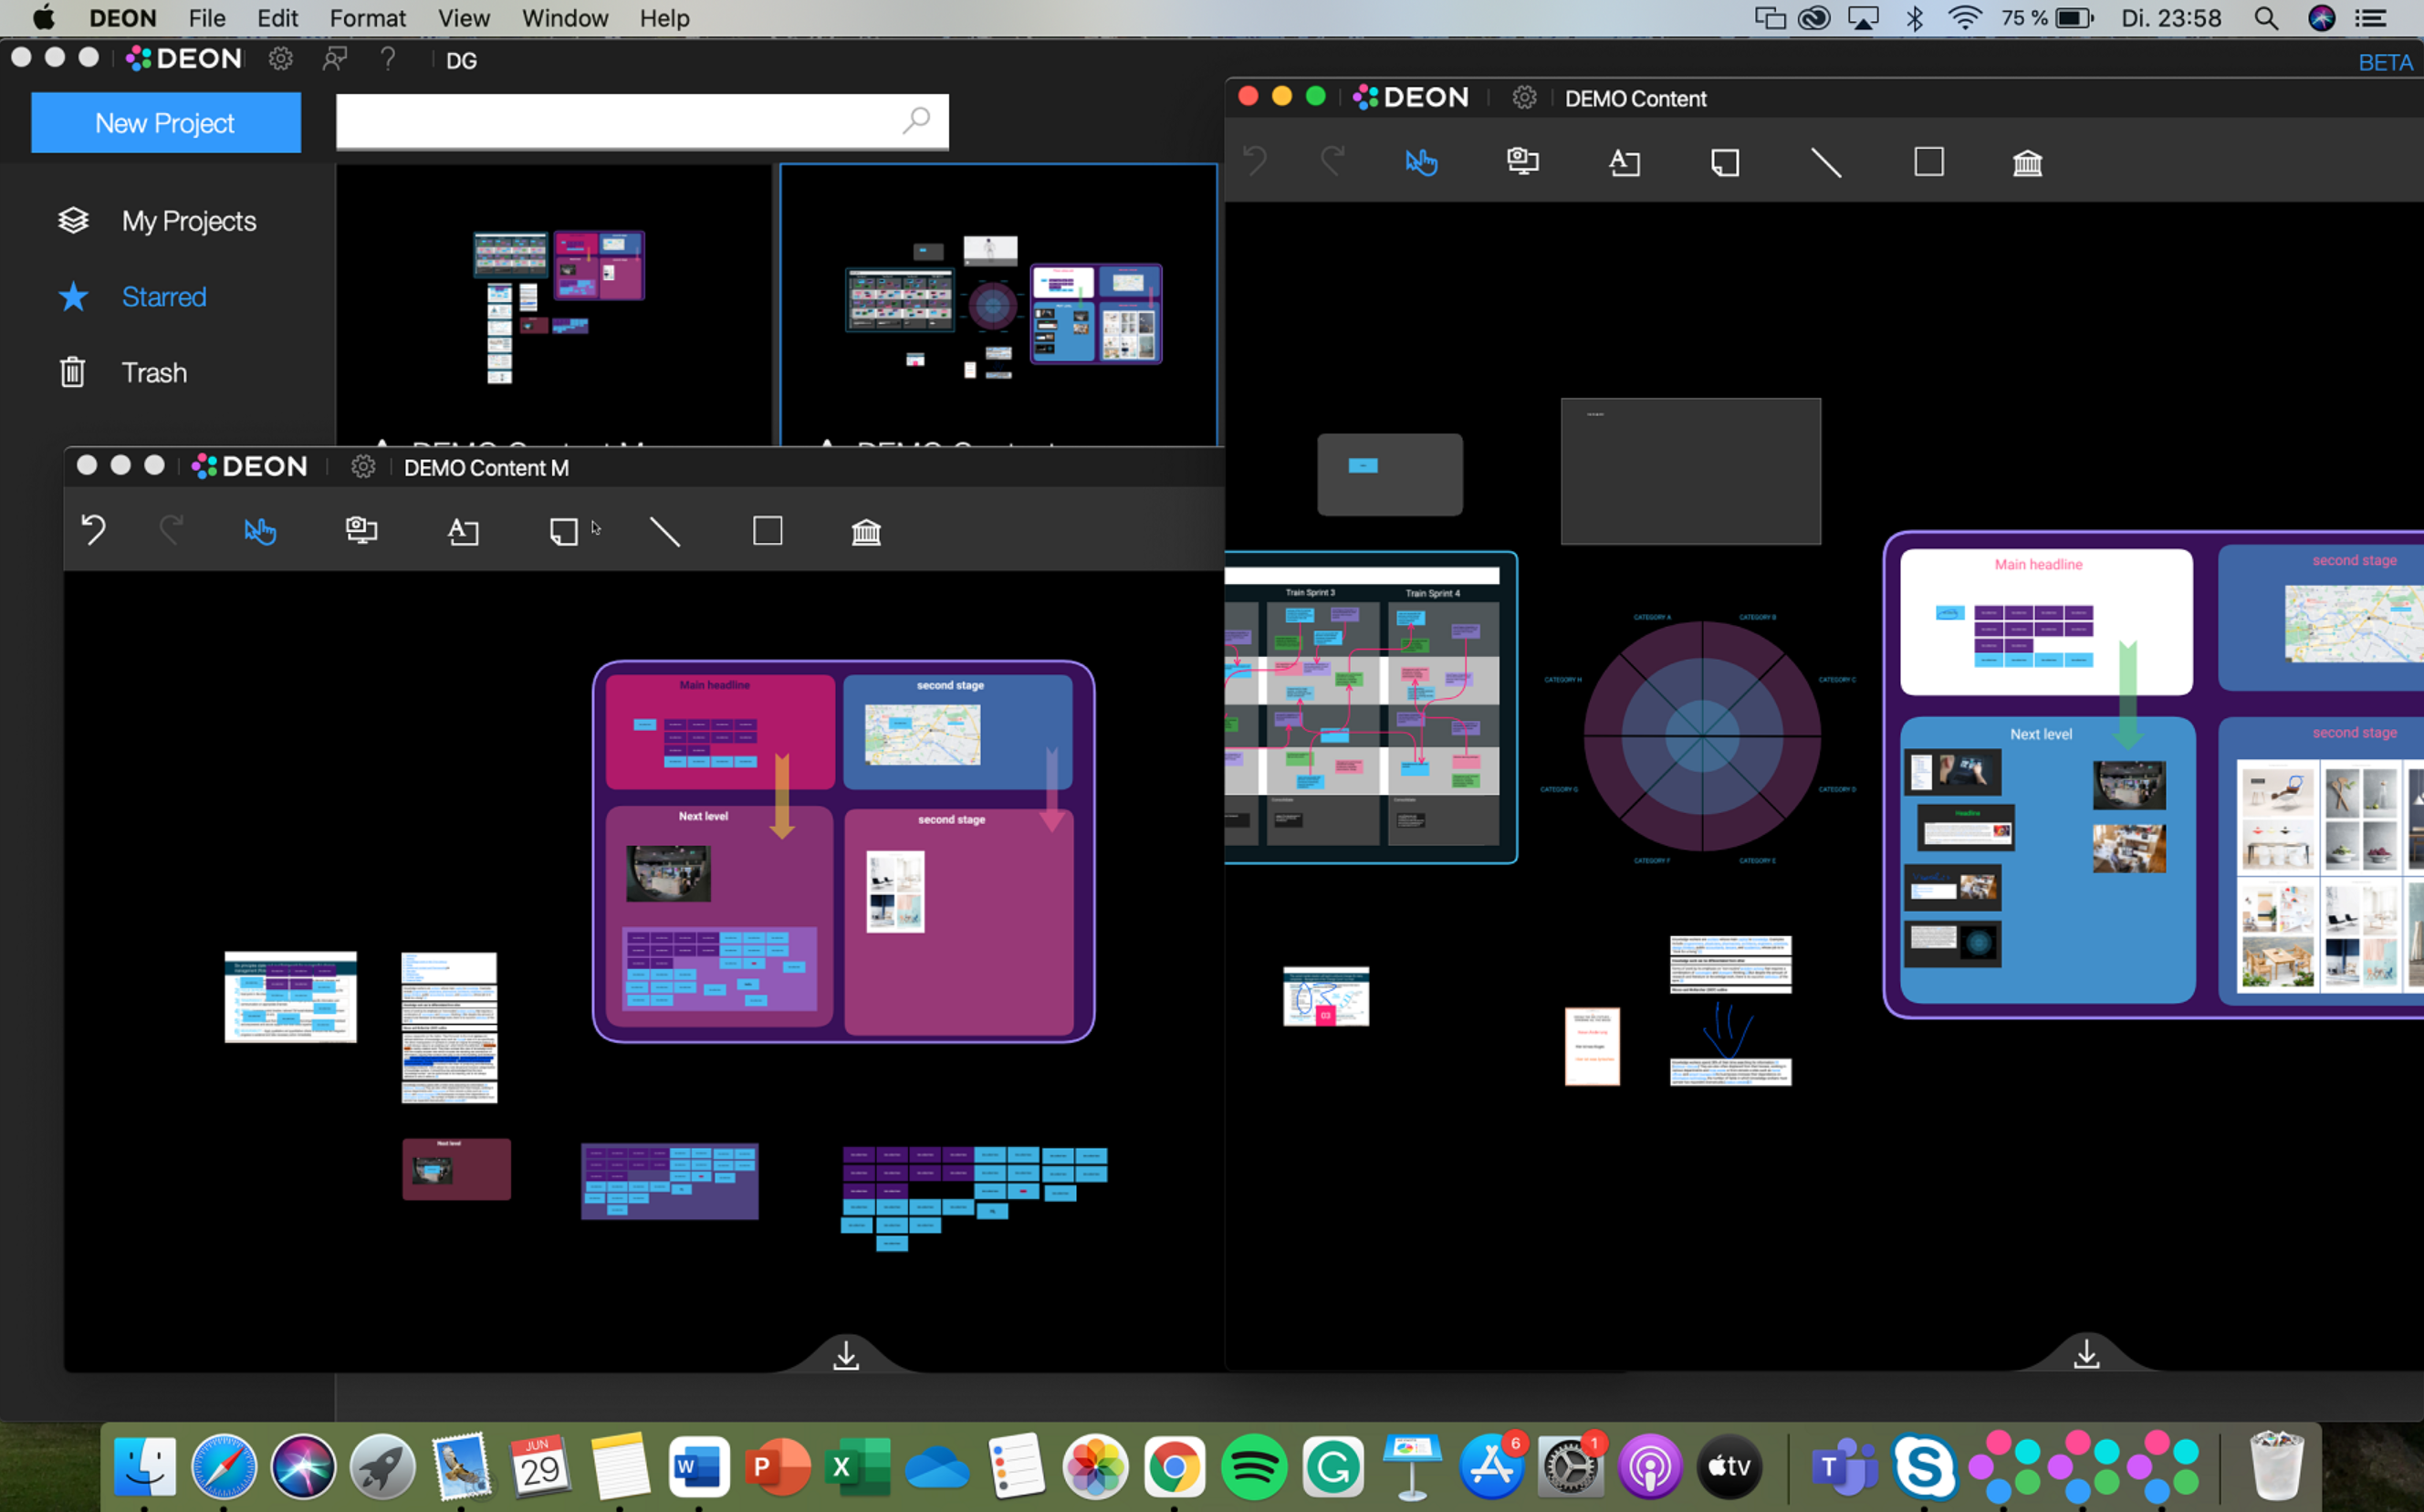Open the Help menu

click(x=665, y=18)
